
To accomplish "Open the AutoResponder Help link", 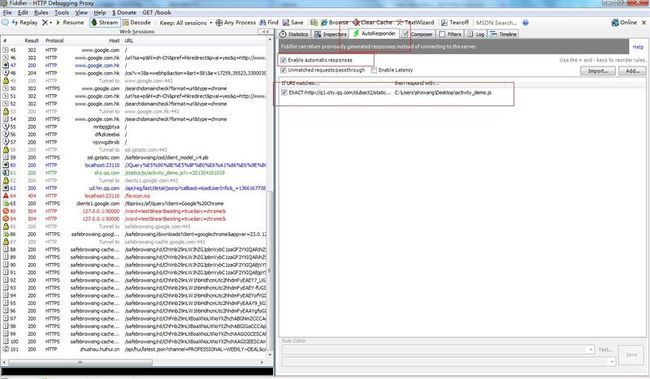I will (638, 47).
